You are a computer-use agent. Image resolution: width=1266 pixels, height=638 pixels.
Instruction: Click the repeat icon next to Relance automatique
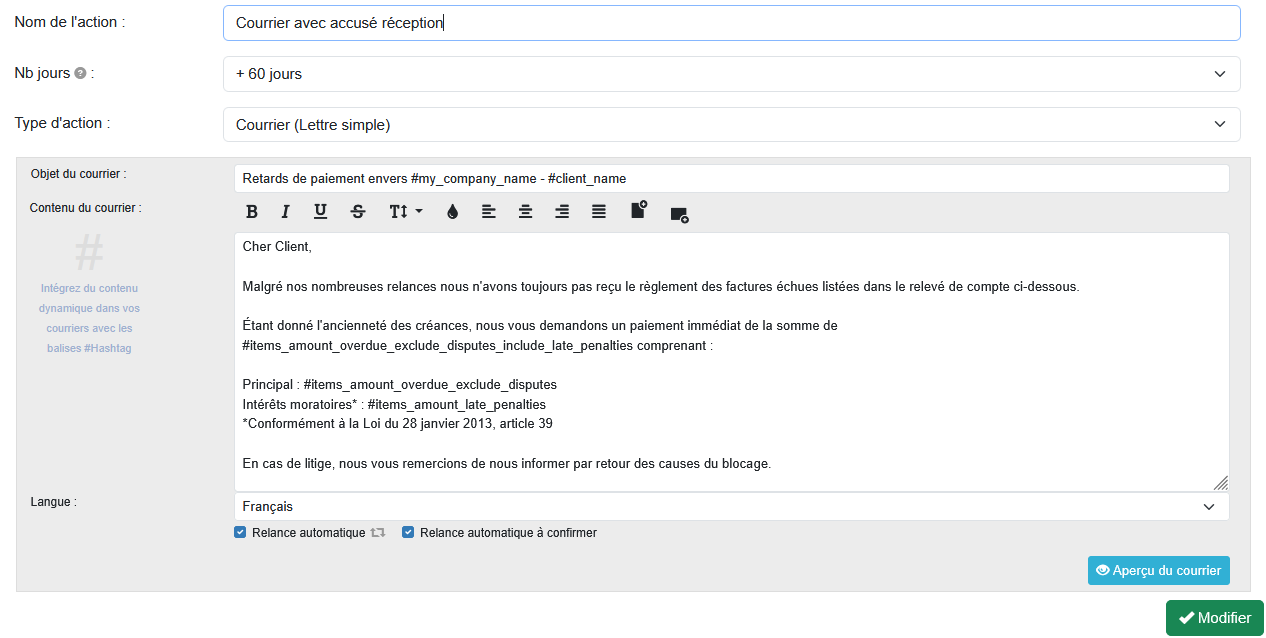coord(377,532)
